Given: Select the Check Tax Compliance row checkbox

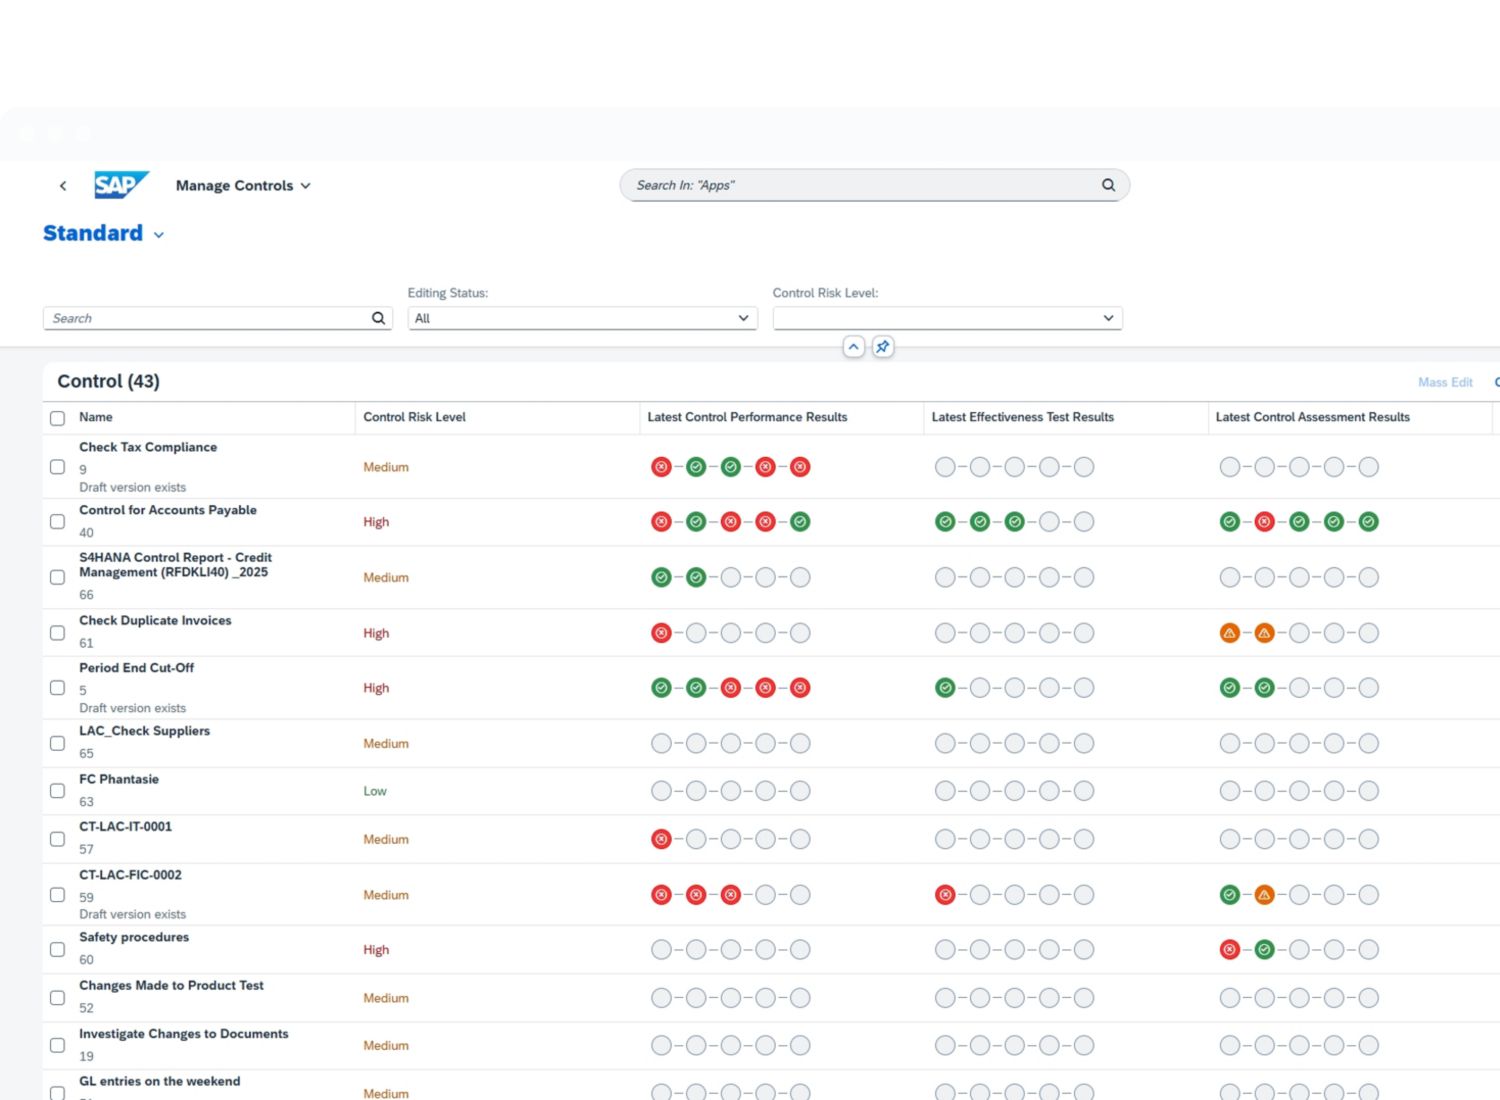Looking at the screenshot, I should [x=58, y=467].
